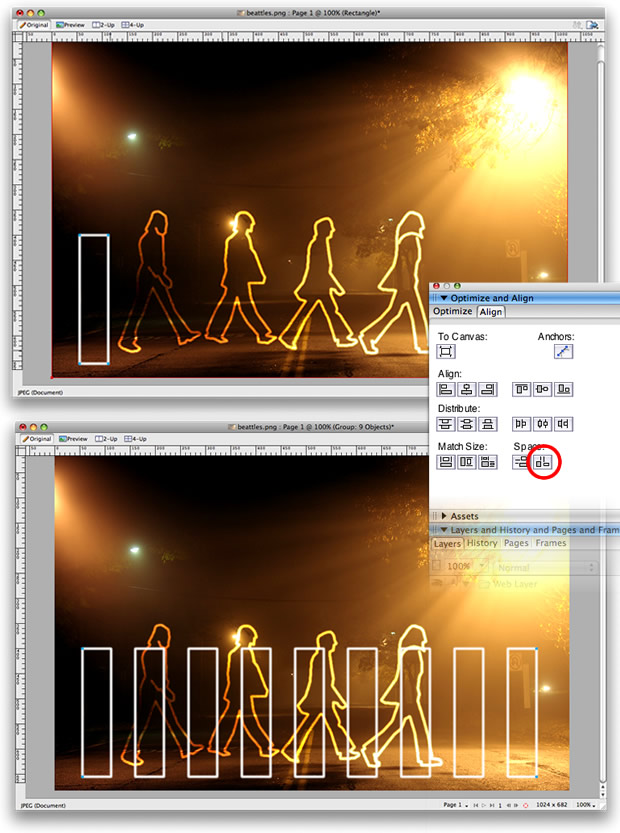The height and width of the screenshot is (833, 620).
Task: Toggle the Anchors alignment option
Action: pos(564,351)
